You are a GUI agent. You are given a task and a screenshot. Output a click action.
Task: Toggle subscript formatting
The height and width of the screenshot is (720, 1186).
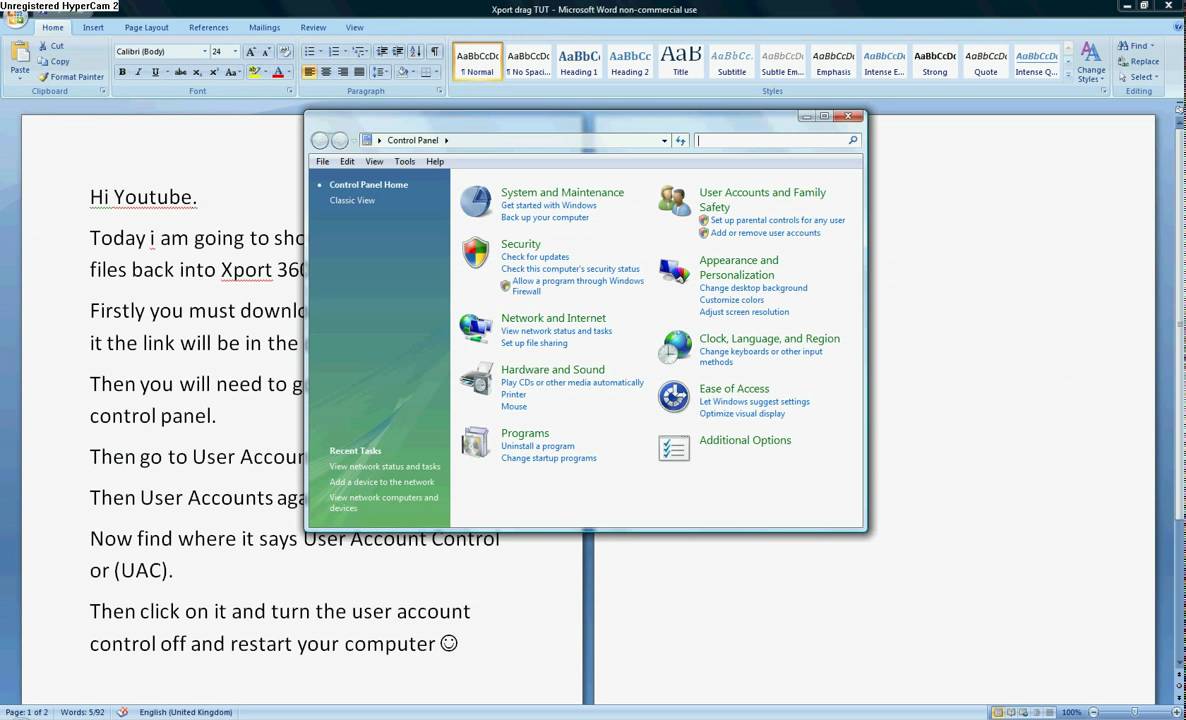point(197,72)
